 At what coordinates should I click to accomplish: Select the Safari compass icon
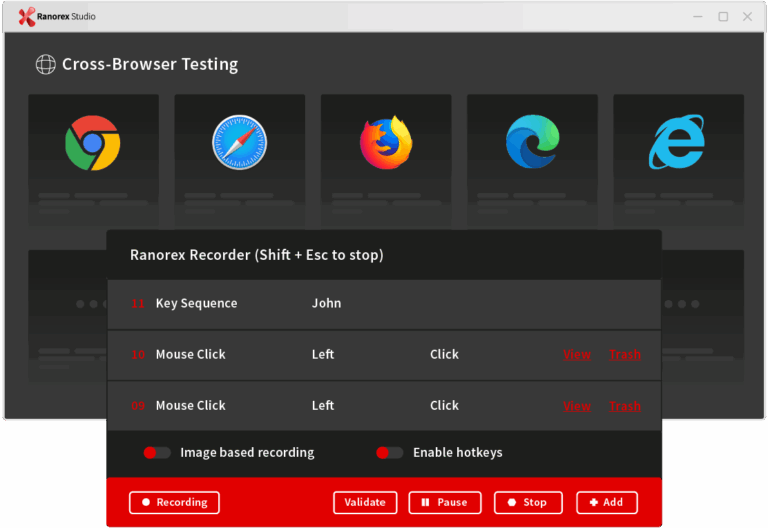240,143
